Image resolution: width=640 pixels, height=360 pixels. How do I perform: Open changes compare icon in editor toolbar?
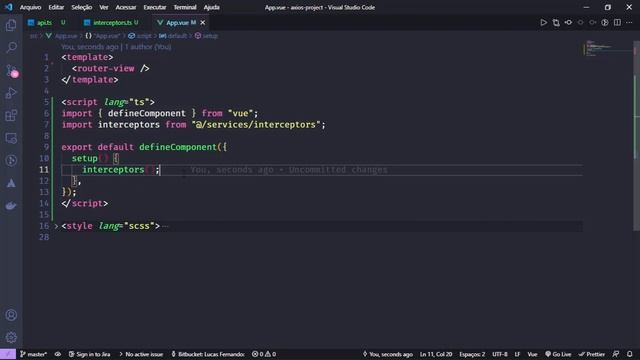(556, 22)
